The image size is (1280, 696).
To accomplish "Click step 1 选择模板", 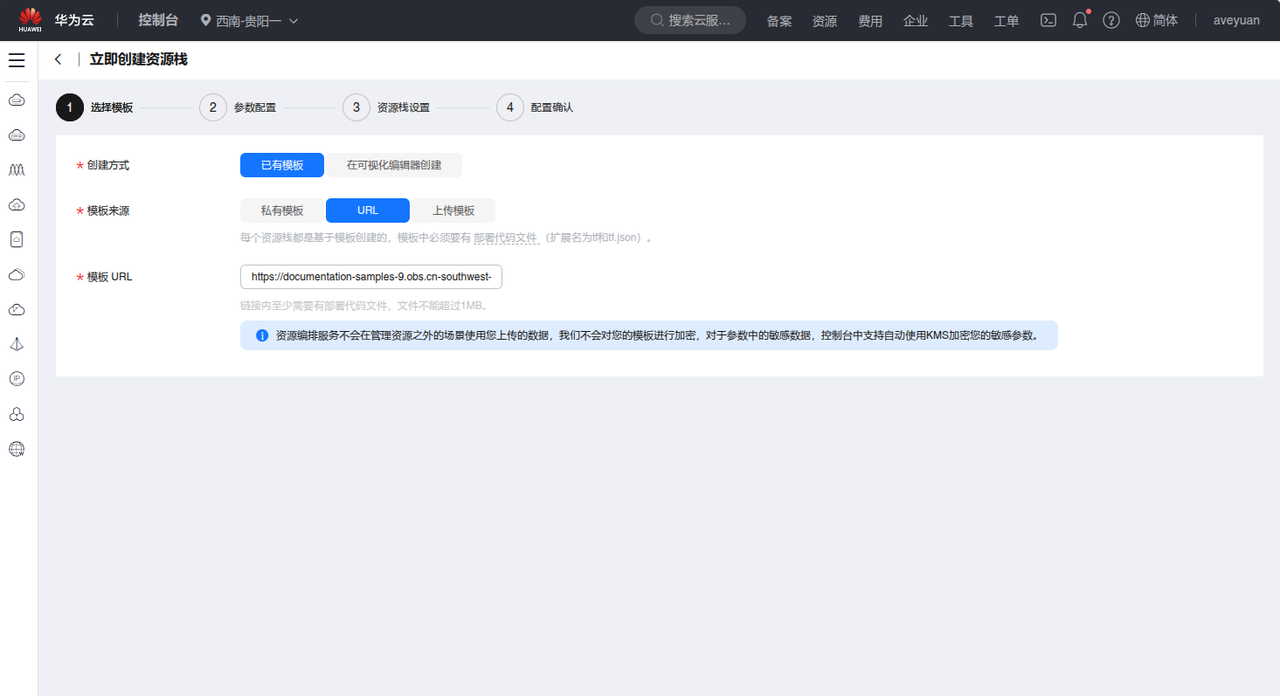I will tap(95, 107).
